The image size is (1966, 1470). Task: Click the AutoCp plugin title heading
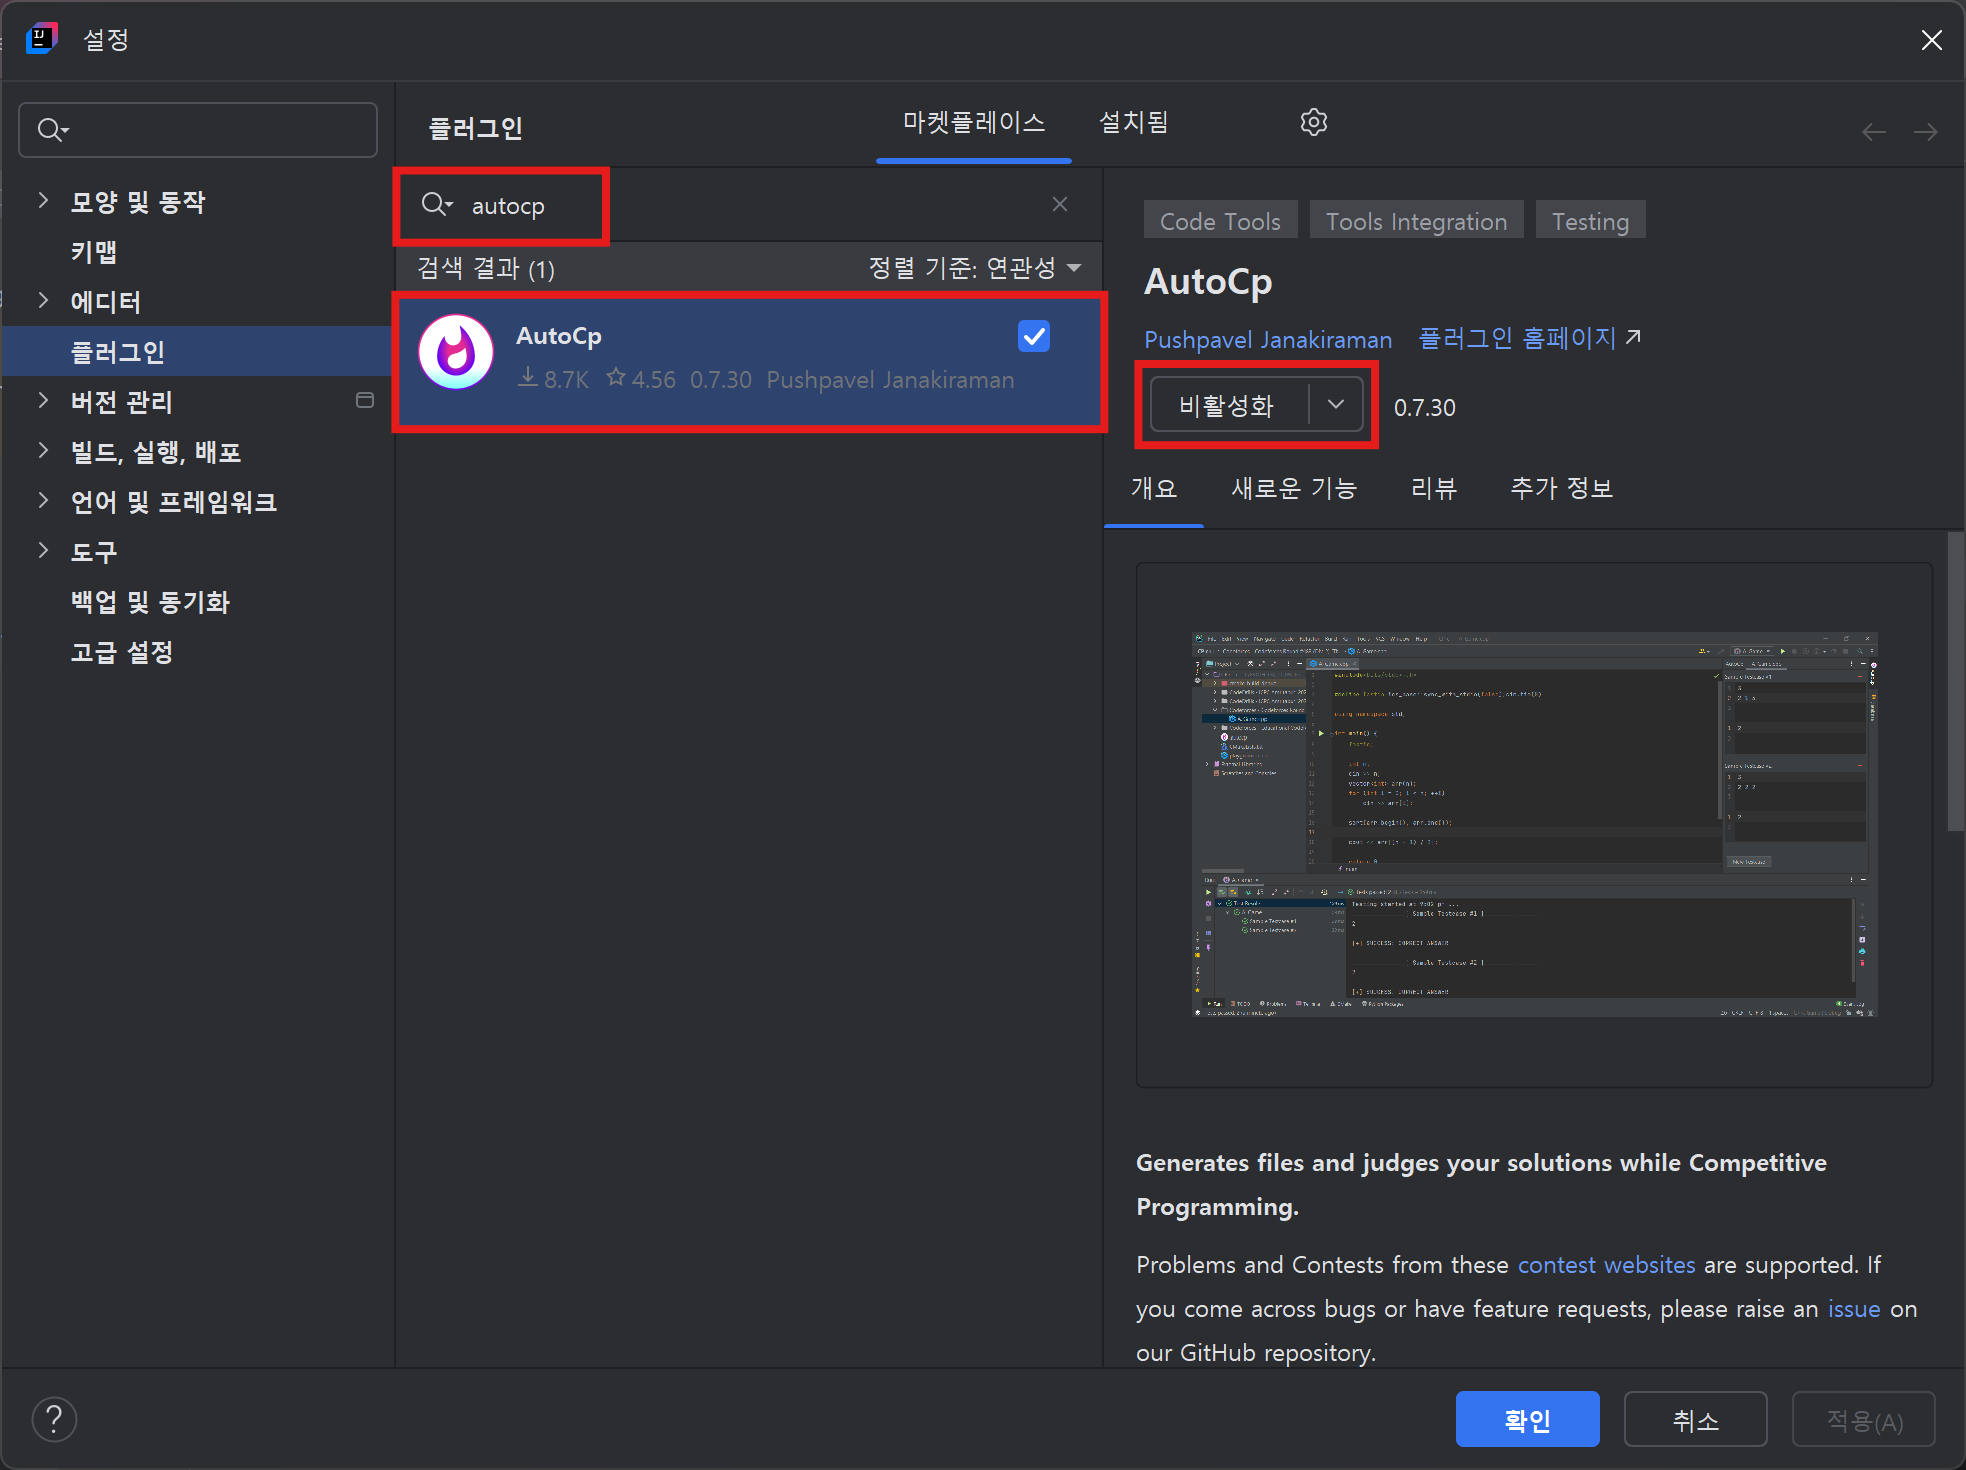(x=1208, y=282)
